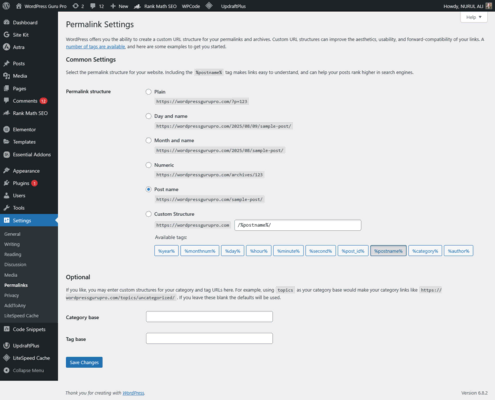The height and width of the screenshot is (400, 495).
Task: Choose Custom Structure radio option
Action: coord(148,214)
